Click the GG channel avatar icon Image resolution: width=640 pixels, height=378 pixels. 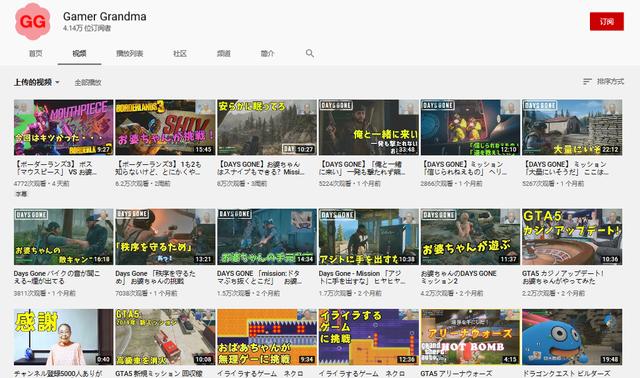point(33,21)
